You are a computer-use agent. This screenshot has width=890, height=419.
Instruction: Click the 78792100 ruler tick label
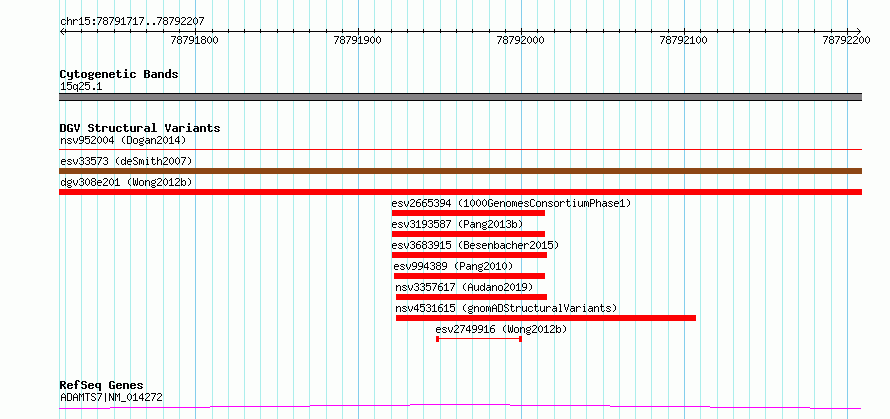coord(684,40)
